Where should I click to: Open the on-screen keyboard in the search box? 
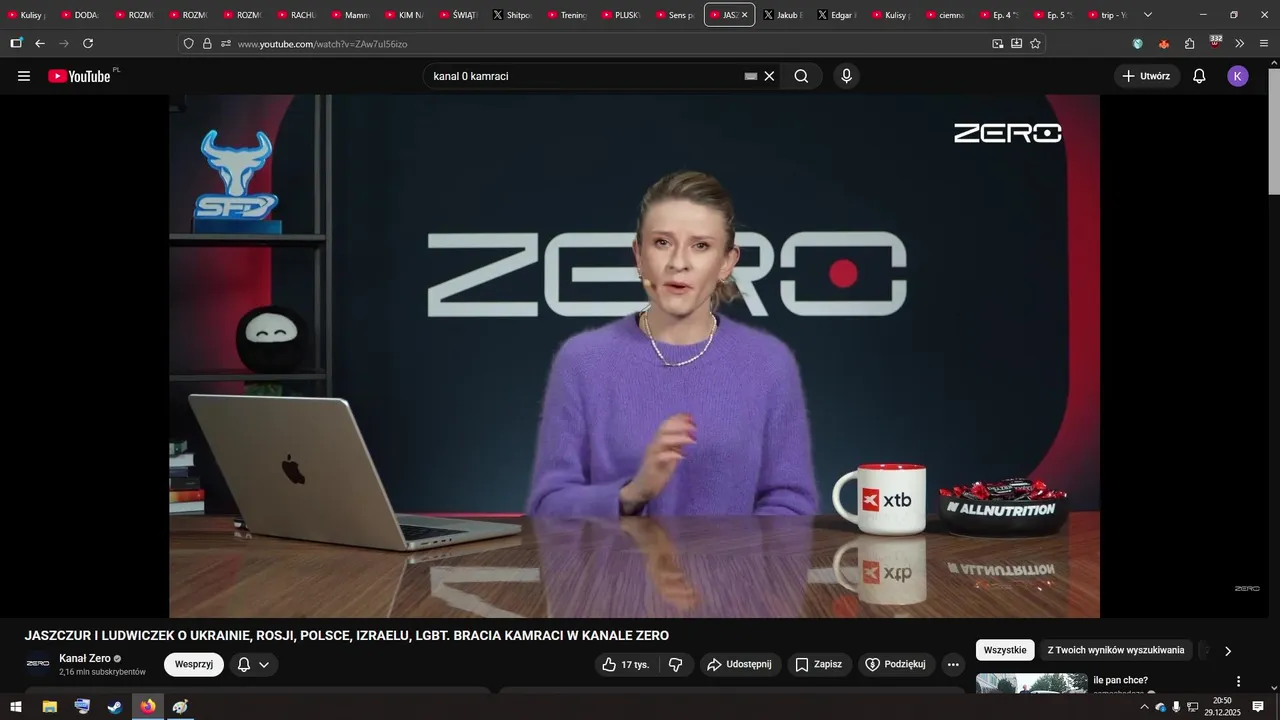751,76
